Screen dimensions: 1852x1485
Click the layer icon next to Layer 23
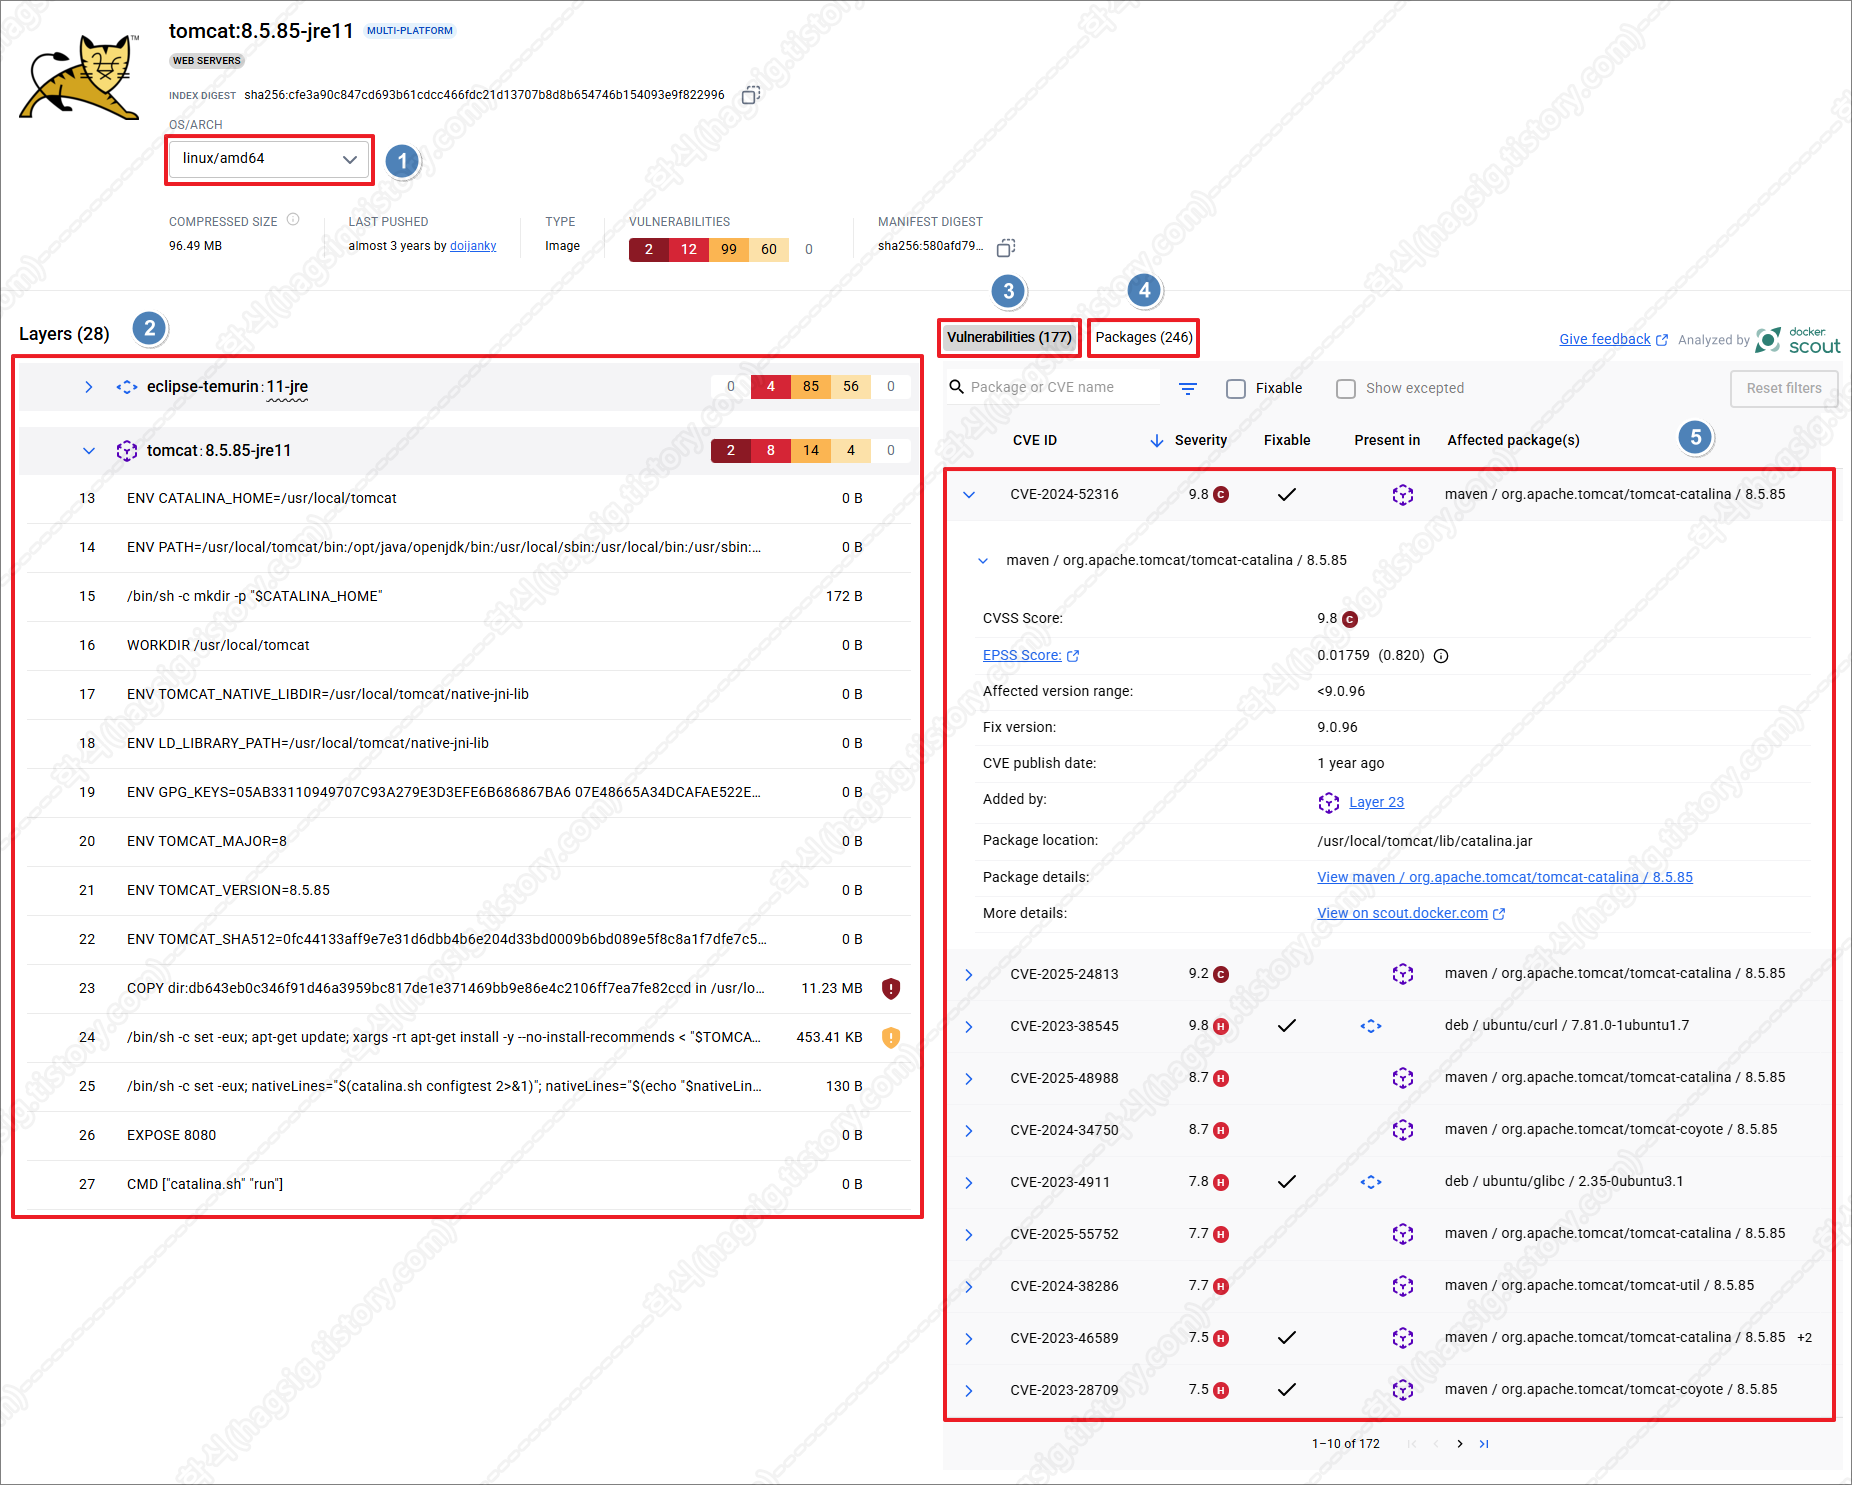pos(1329,802)
